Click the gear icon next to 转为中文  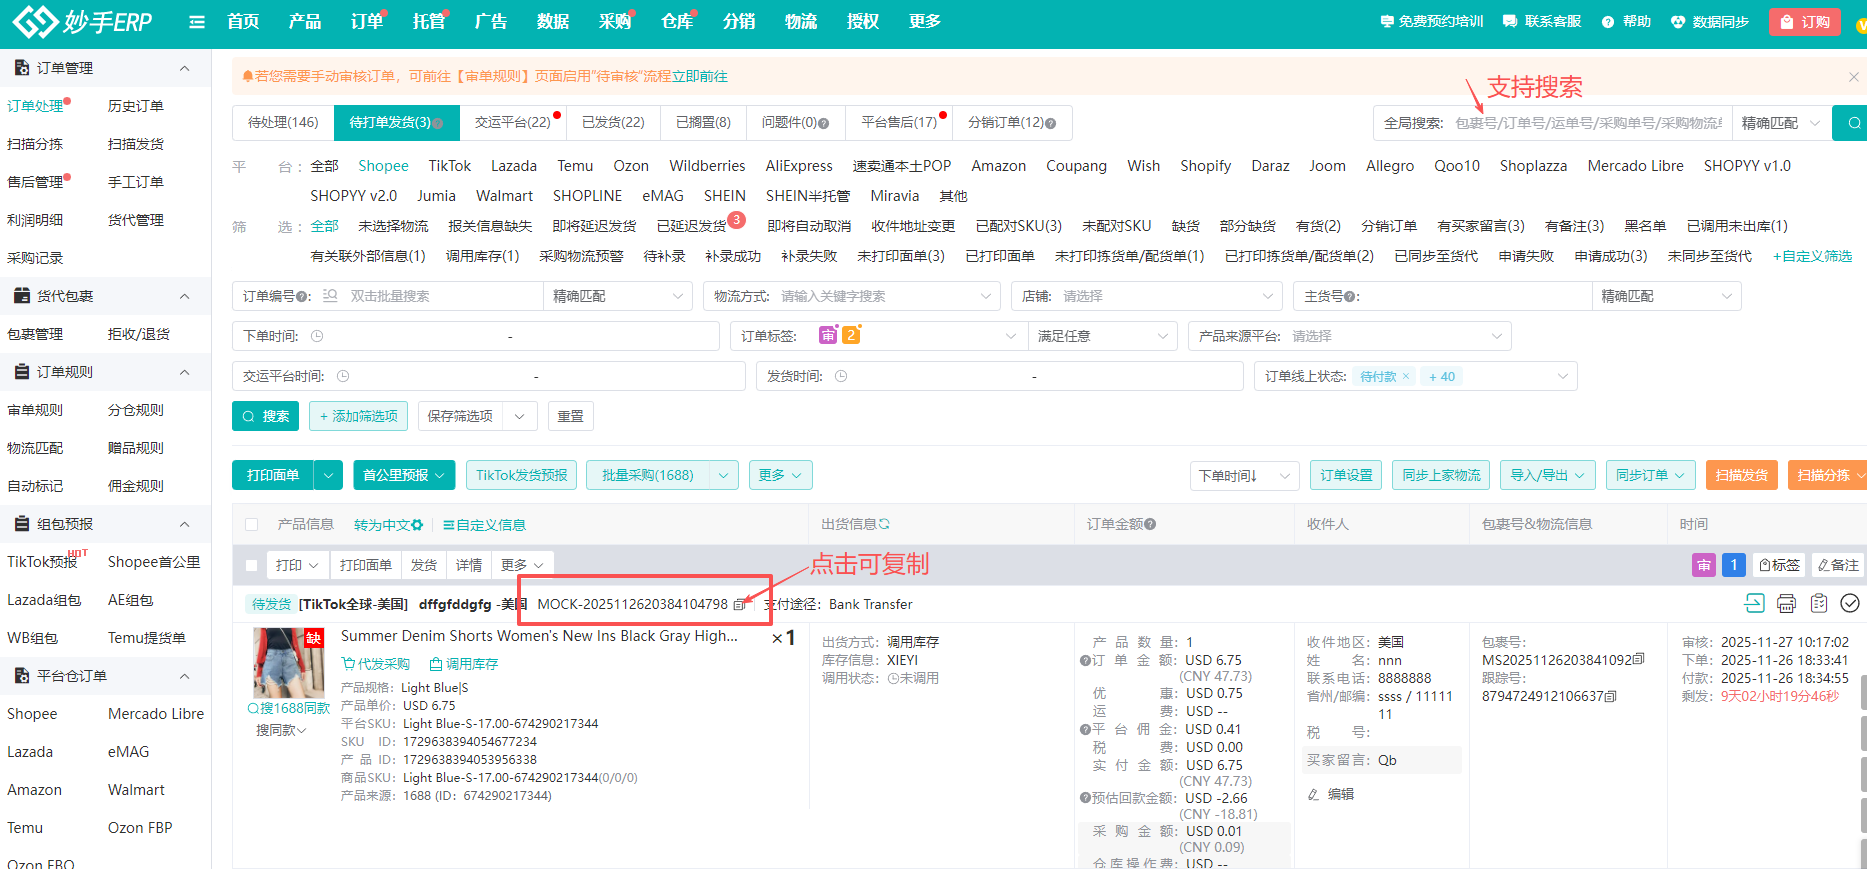417,525
